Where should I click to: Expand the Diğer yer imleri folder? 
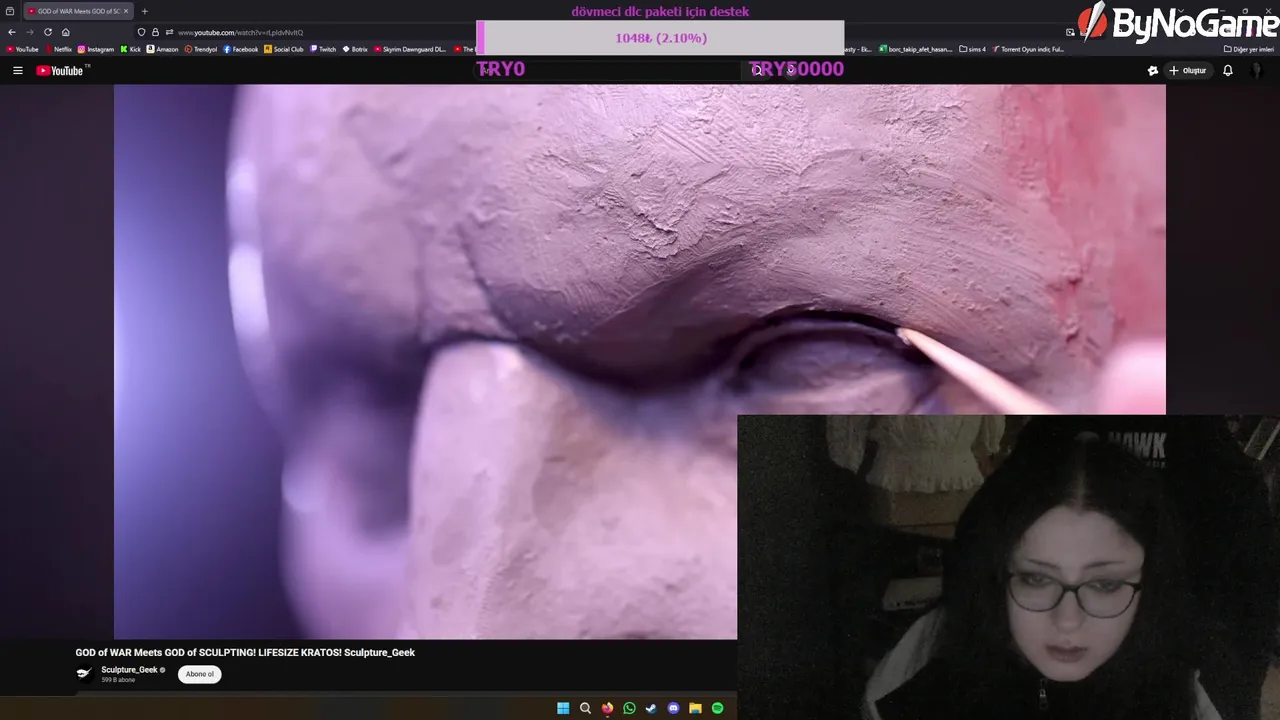click(x=1249, y=49)
